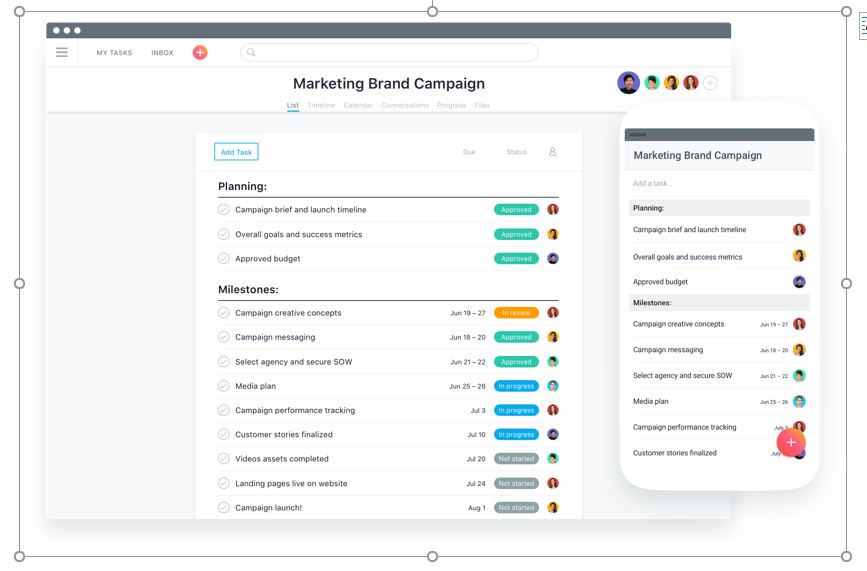This screenshot has height=571, width=867.
Task: Tap the floating plus button on phone
Action: coord(790,442)
